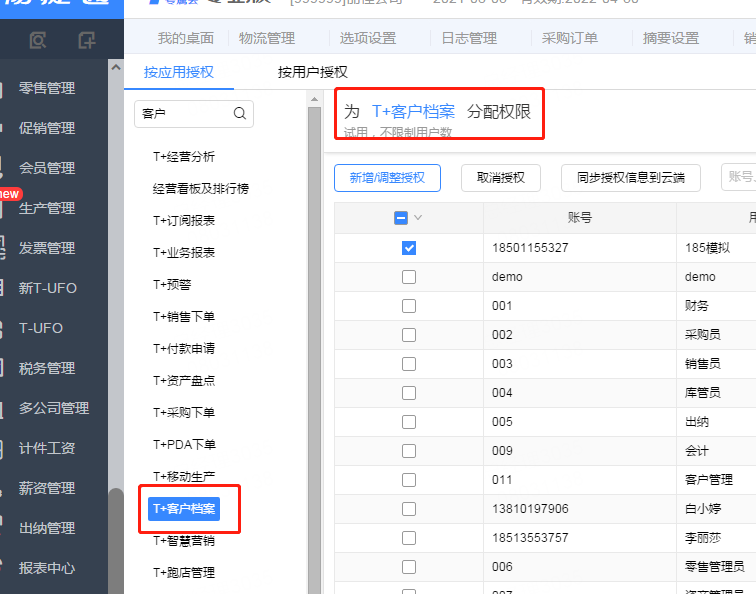This screenshot has height=594, width=756.
Task: Click the 账号 search field beside the sync button
Action: click(739, 177)
